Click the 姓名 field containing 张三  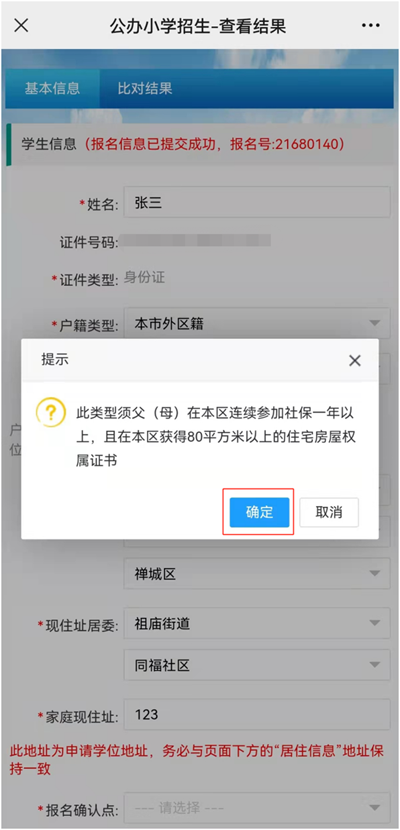(x=257, y=202)
